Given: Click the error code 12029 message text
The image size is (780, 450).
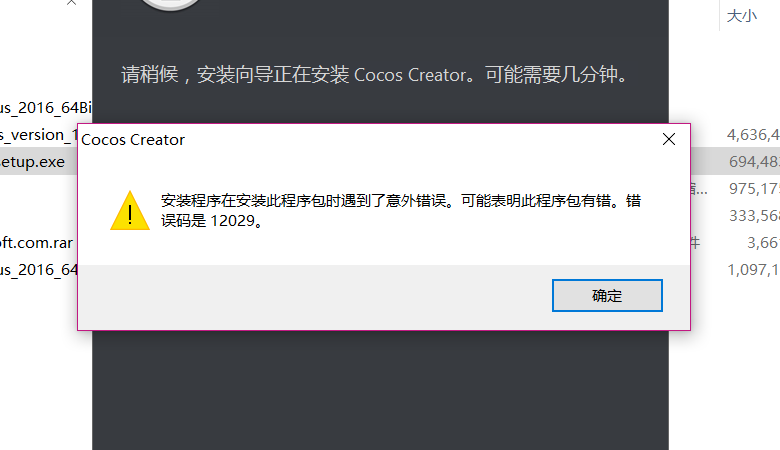Looking at the screenshot, I should click(400, 211).
